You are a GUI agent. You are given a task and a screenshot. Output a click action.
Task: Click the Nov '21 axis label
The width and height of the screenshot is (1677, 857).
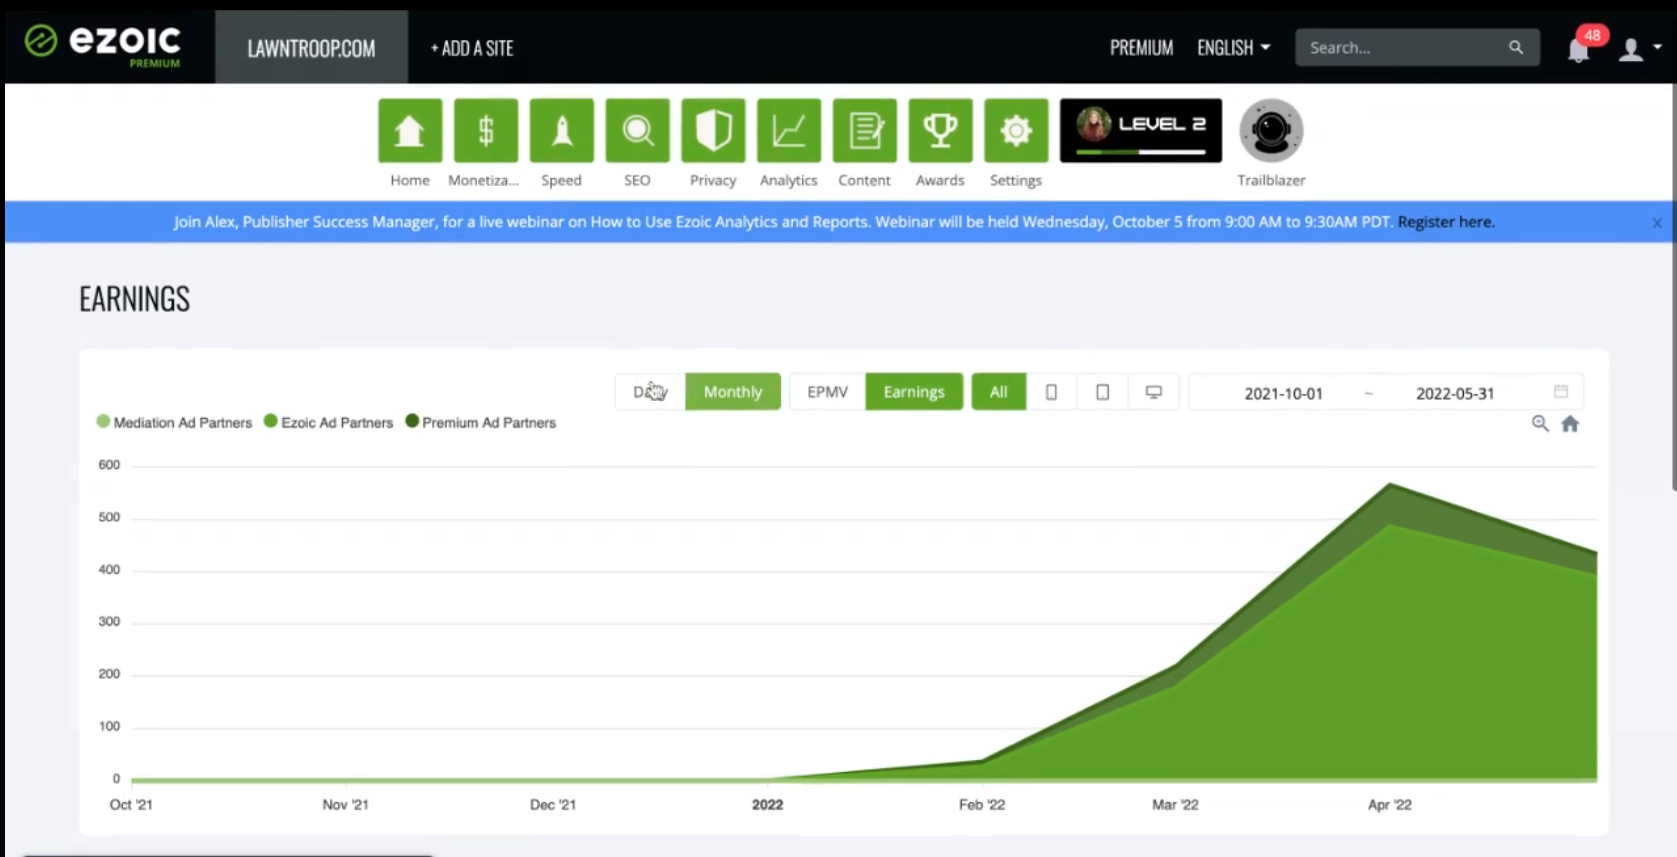pos(346,805)
